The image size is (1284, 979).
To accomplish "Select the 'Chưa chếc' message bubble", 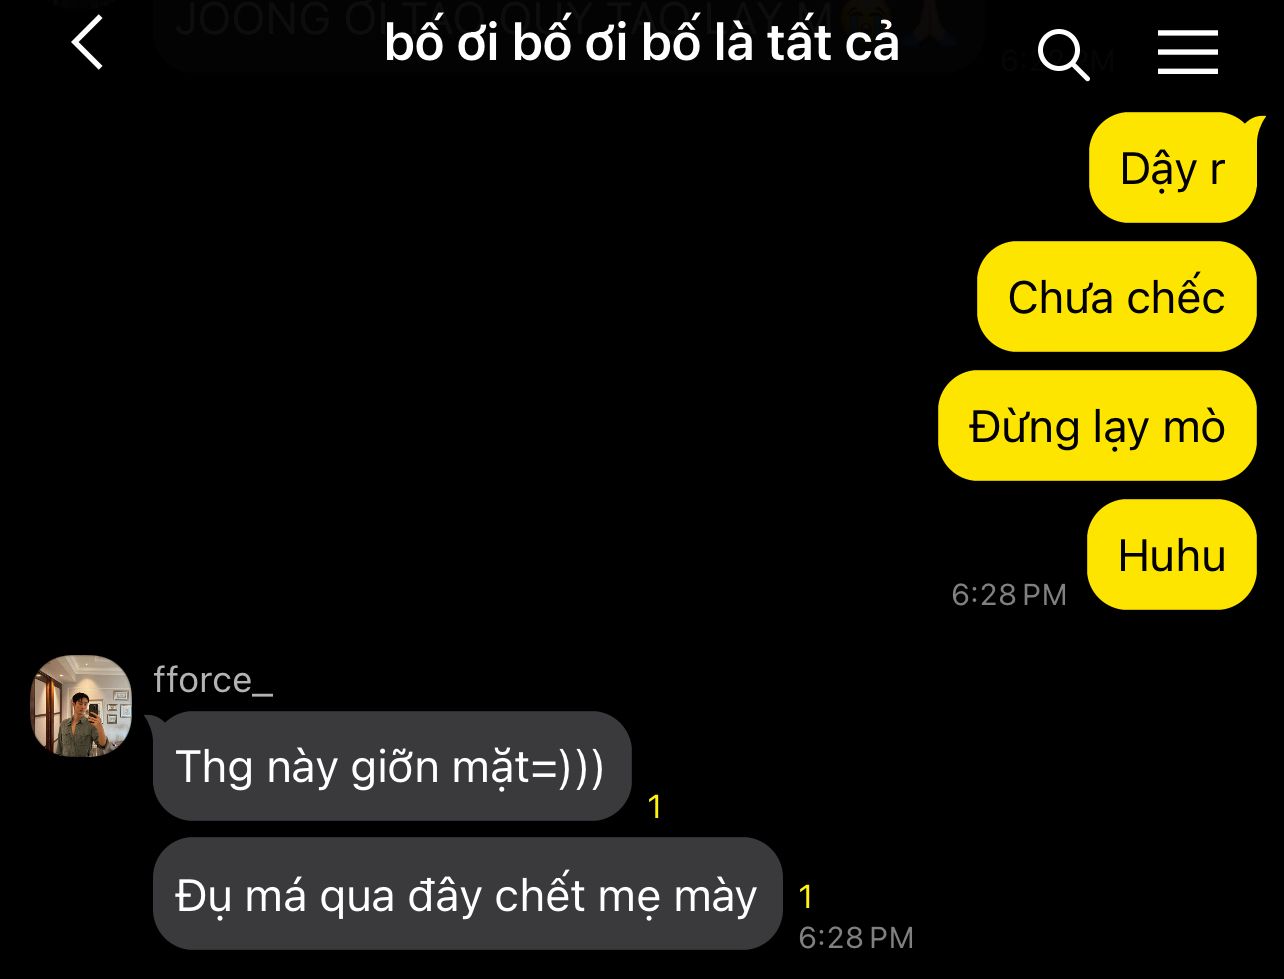I will click(x=1116, y=297).
